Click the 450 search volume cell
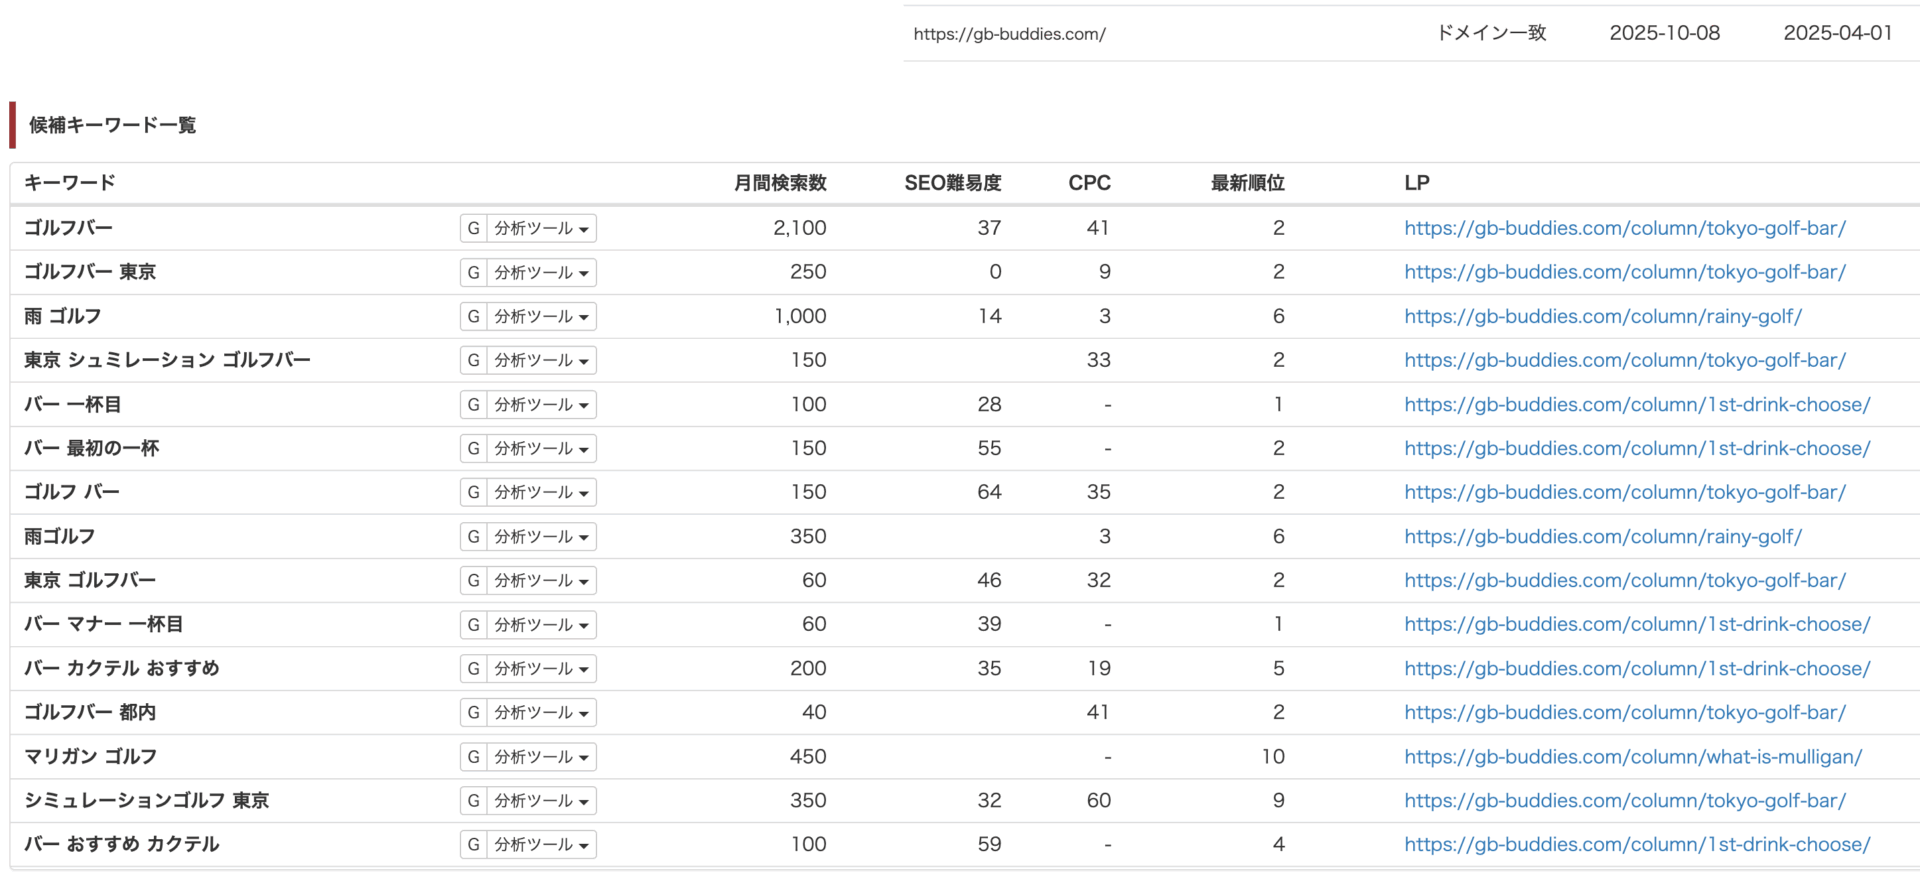Image resolution: width=1920 pixels, height=873 pixels. point(808,756)
